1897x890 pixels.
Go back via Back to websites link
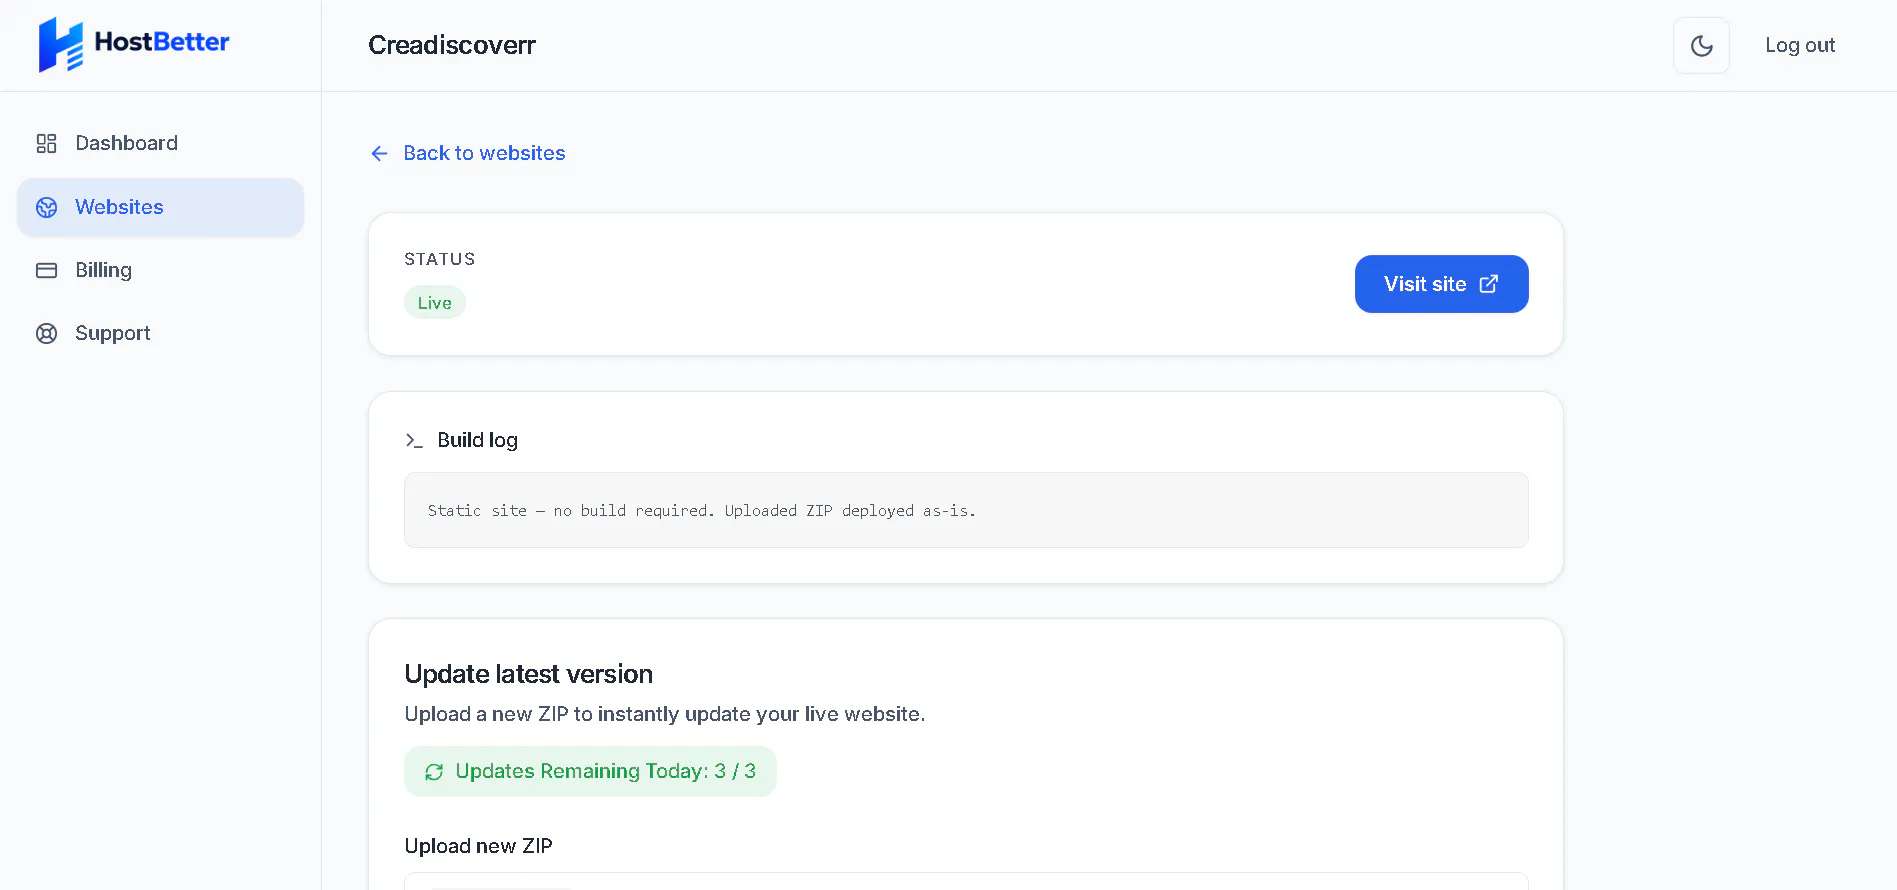click(x=467, y=153)
